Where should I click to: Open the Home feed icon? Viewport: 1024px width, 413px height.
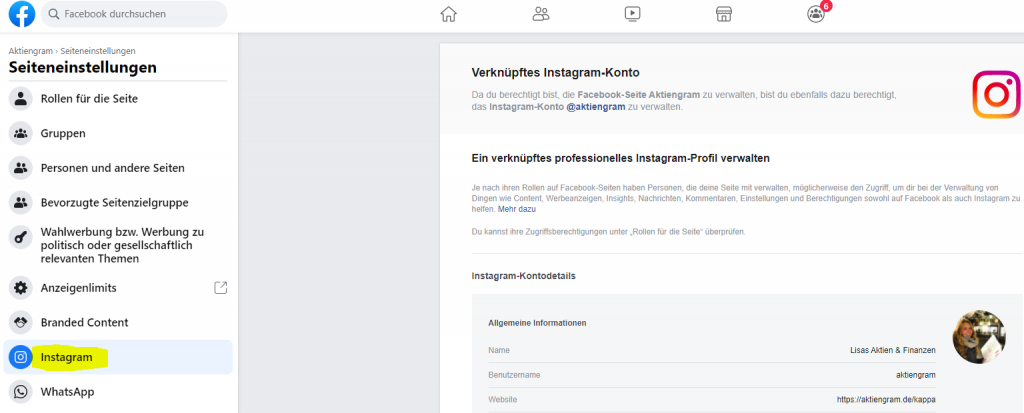(449, 14)
